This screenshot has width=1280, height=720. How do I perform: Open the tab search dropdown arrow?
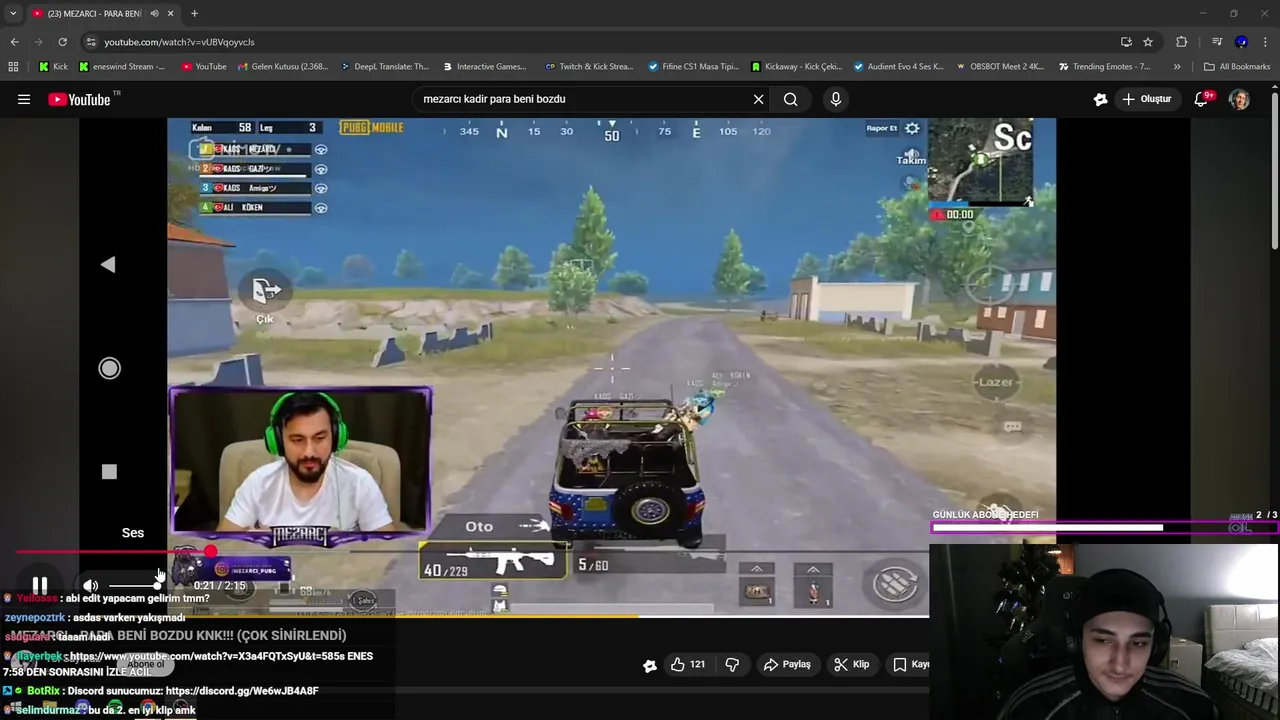click(13, 13)
